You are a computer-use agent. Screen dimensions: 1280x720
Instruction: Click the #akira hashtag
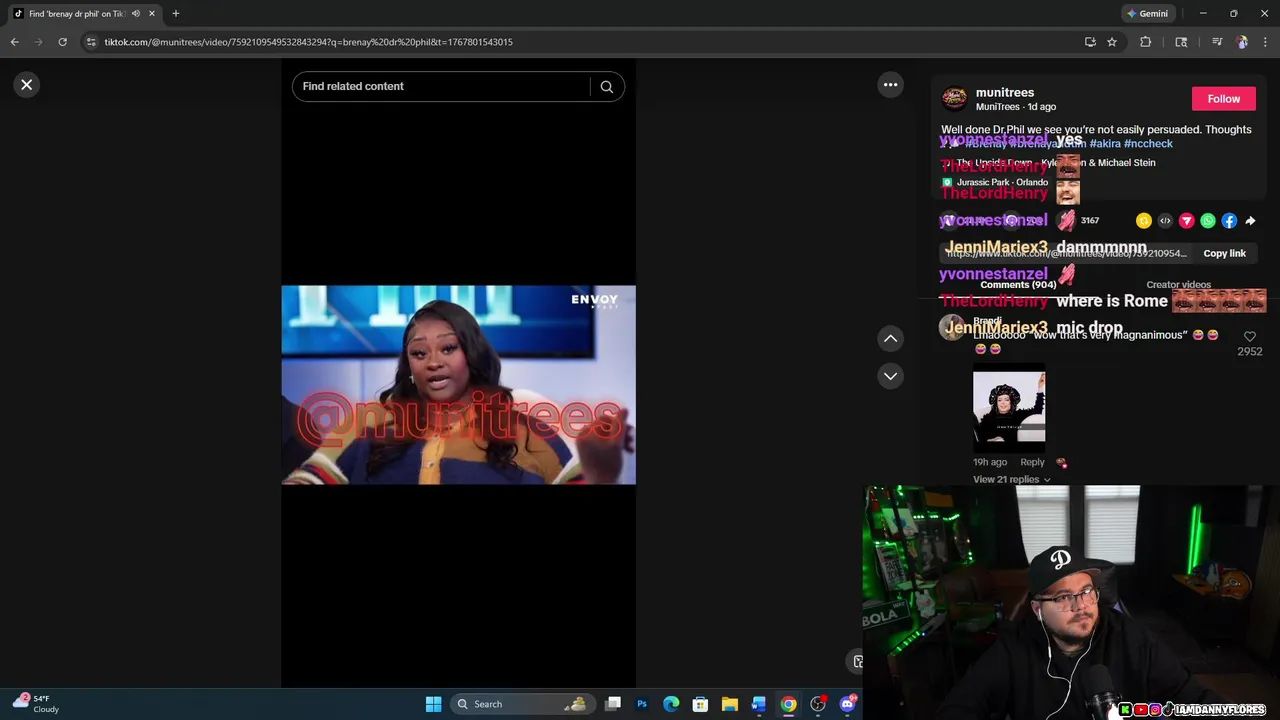tap(1105, 144)
